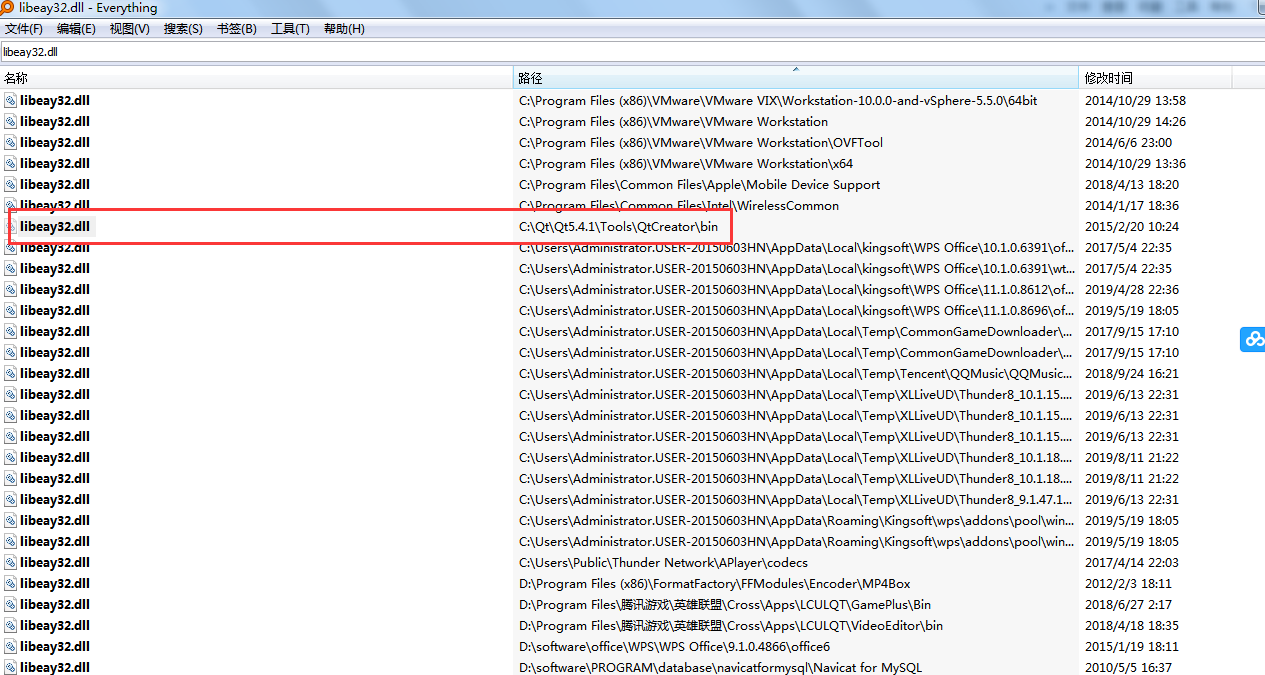Click the dll icon on the FormatFactory MP4Box row
This screenshot has height=675, width=1265.
pyautogui.click(x=10, y=583)
